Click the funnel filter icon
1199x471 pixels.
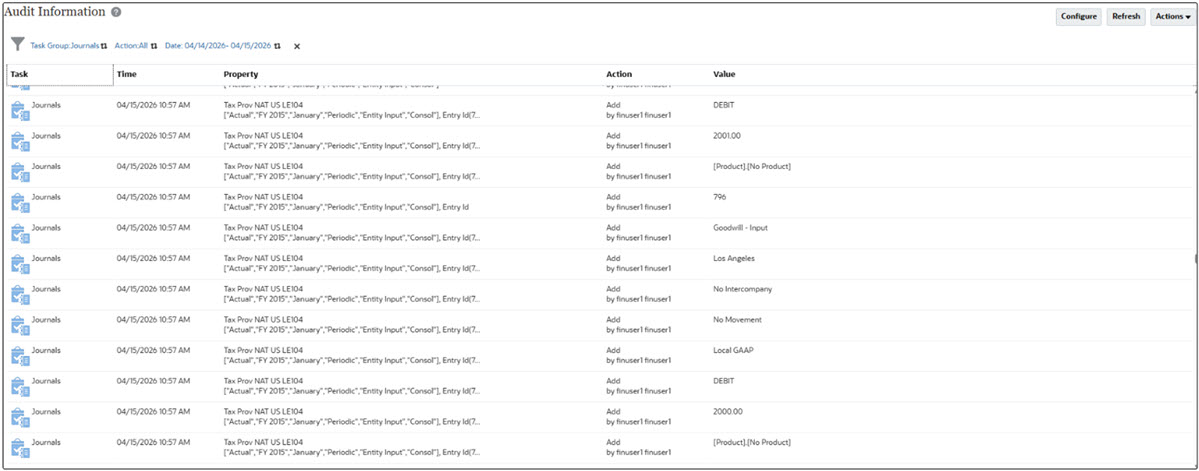click(18, 44)
